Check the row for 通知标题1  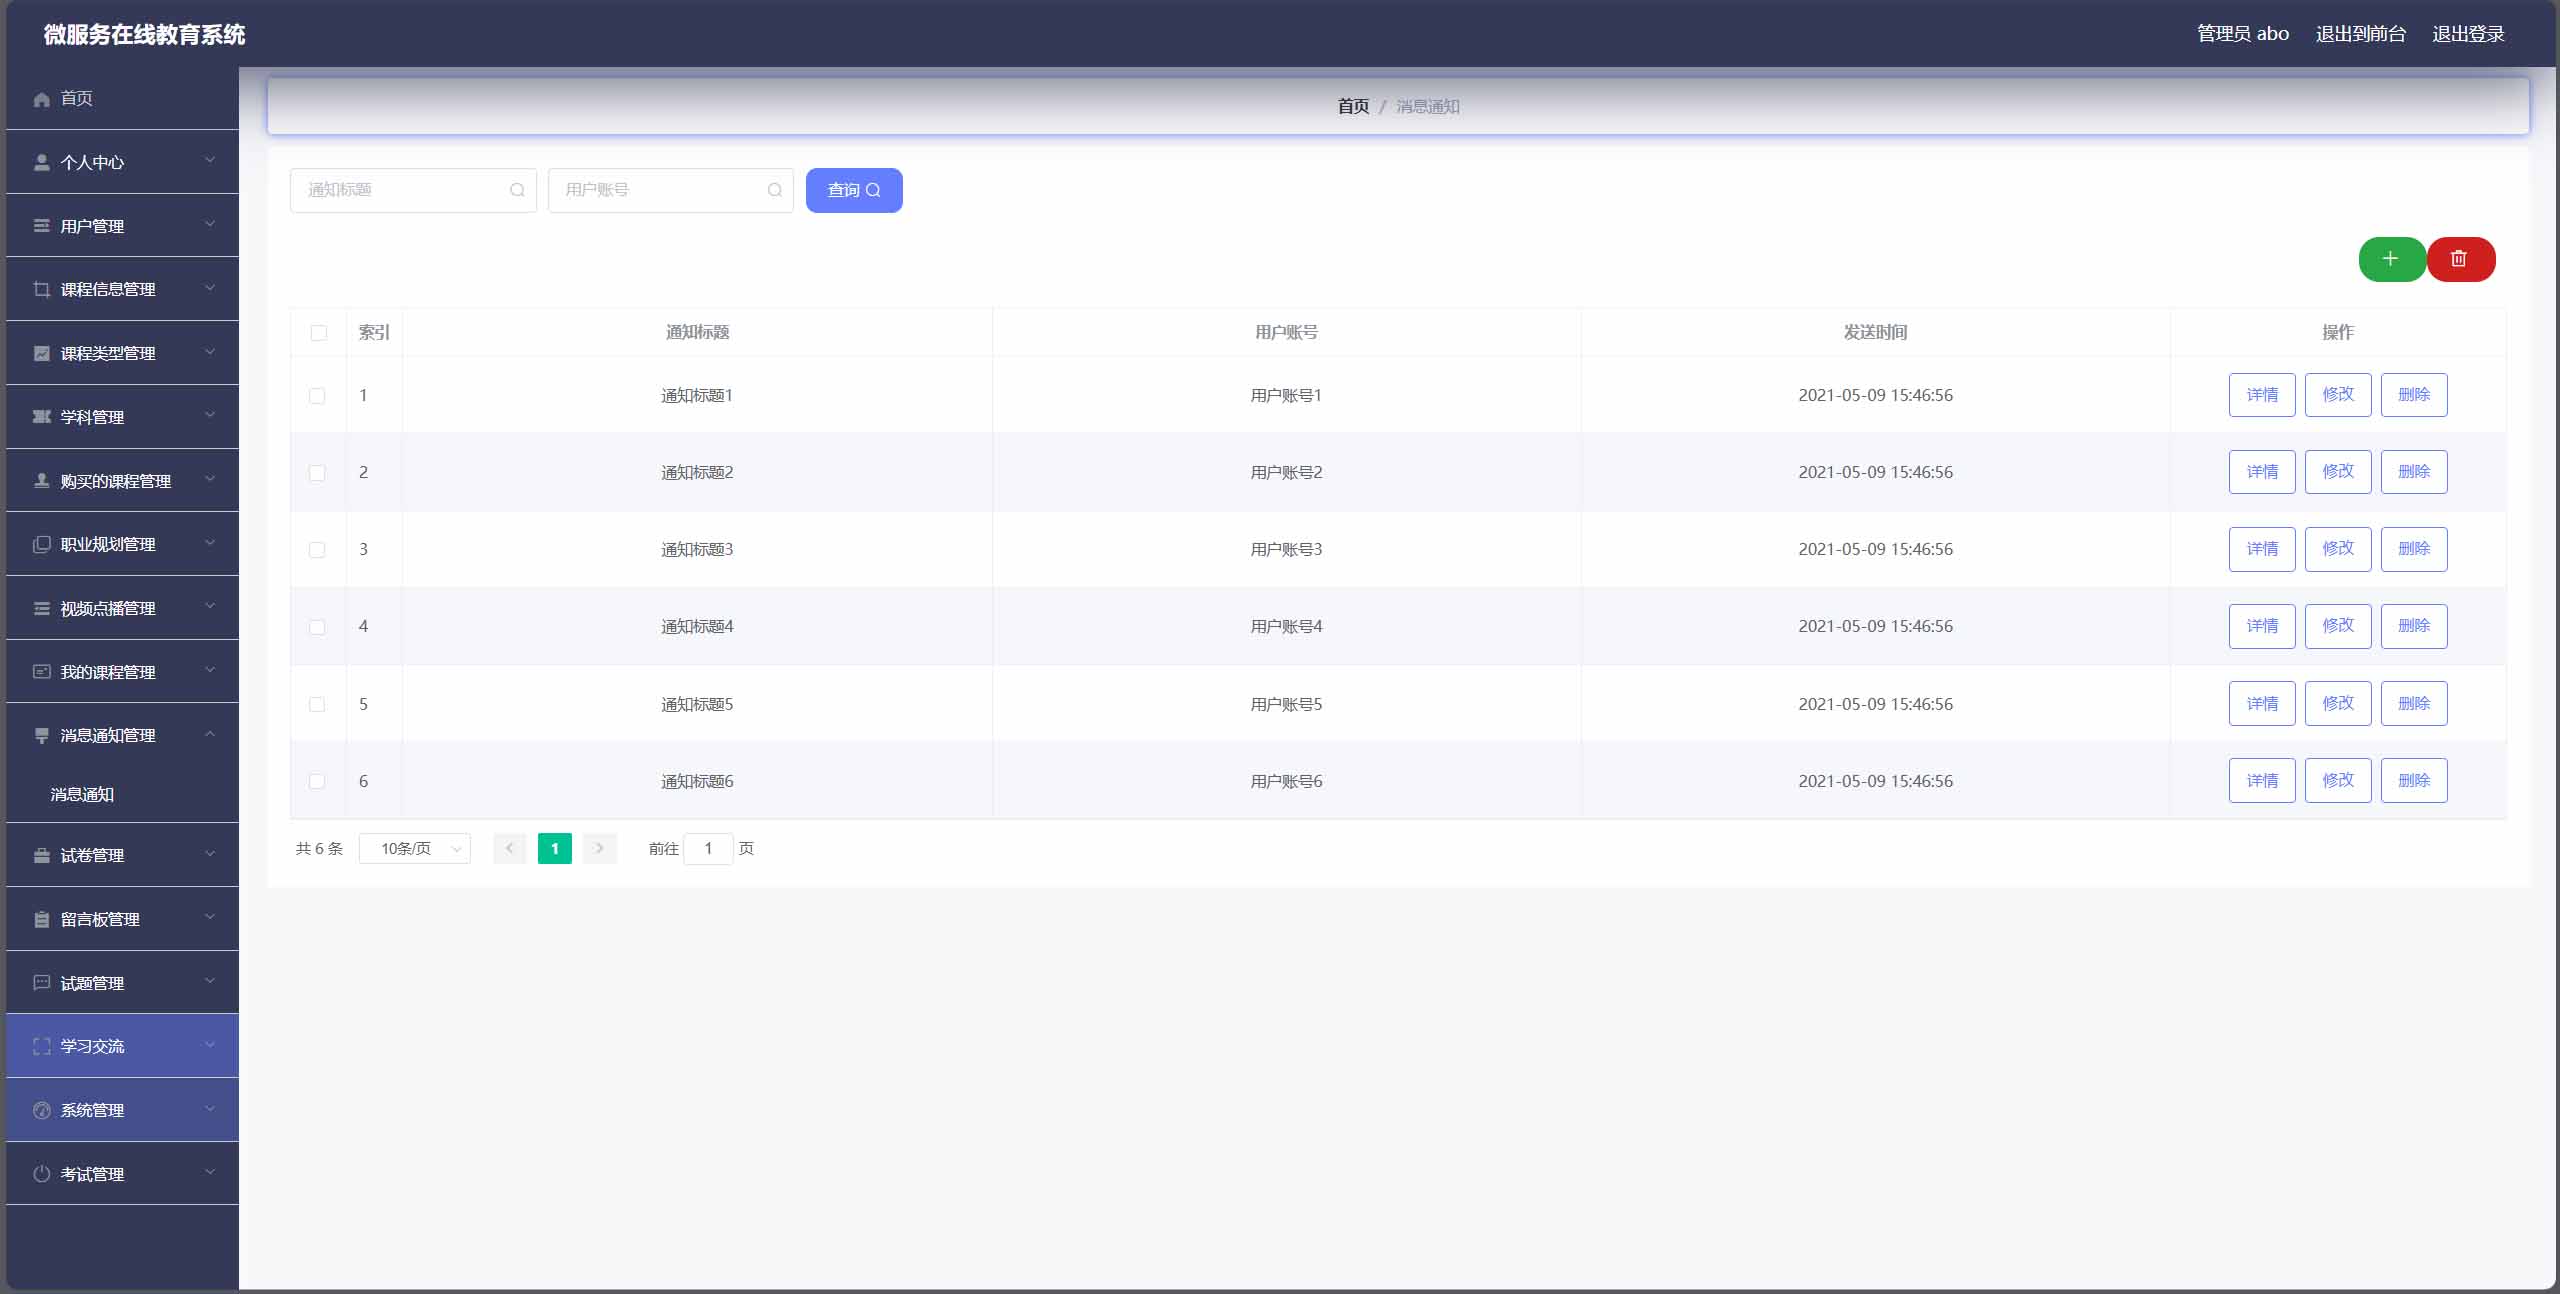[317, 396]
